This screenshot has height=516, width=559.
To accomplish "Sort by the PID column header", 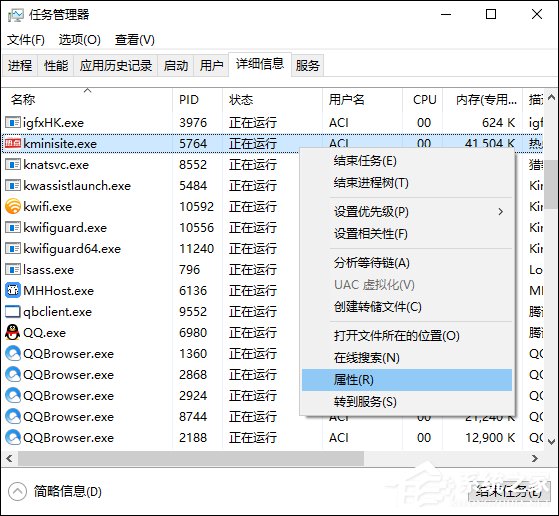I will [197, 99].
